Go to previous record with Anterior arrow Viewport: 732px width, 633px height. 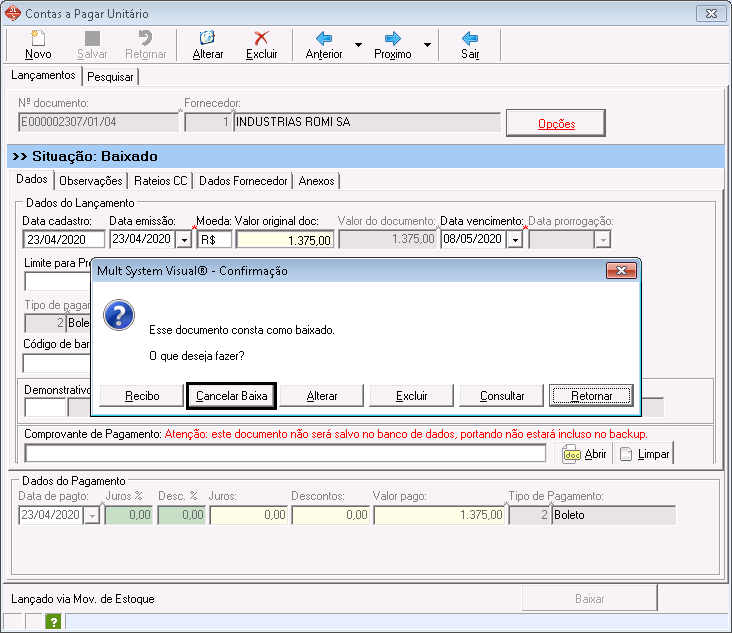pyautogui.click(x=323, y=39)
